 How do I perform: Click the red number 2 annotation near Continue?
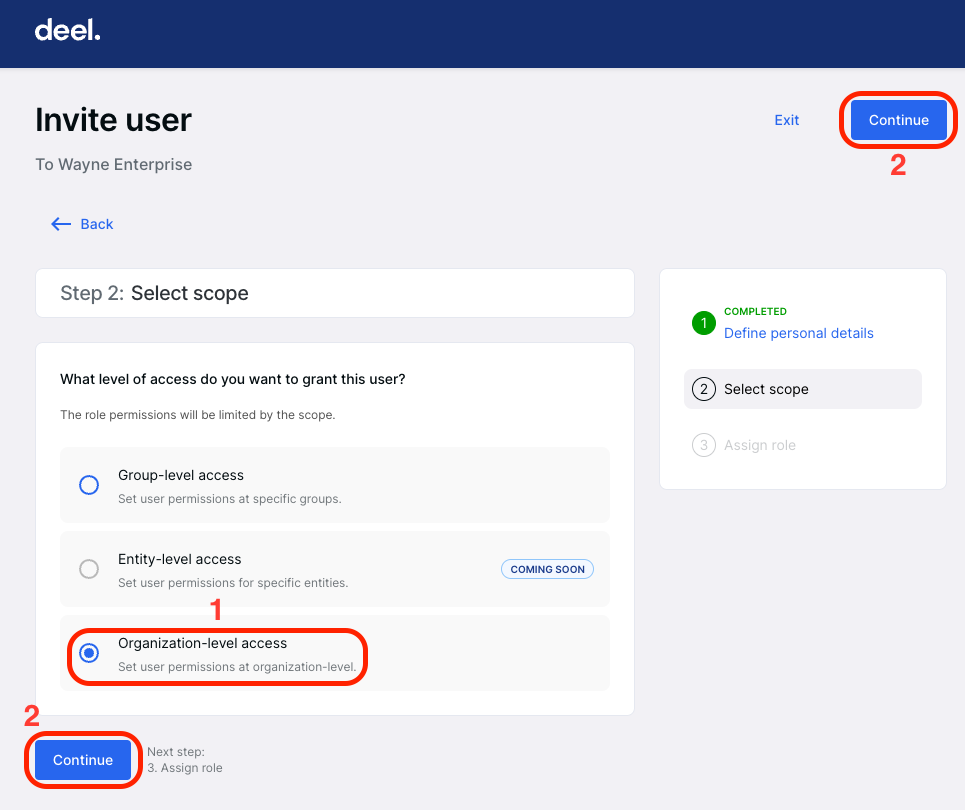point(897,165)
